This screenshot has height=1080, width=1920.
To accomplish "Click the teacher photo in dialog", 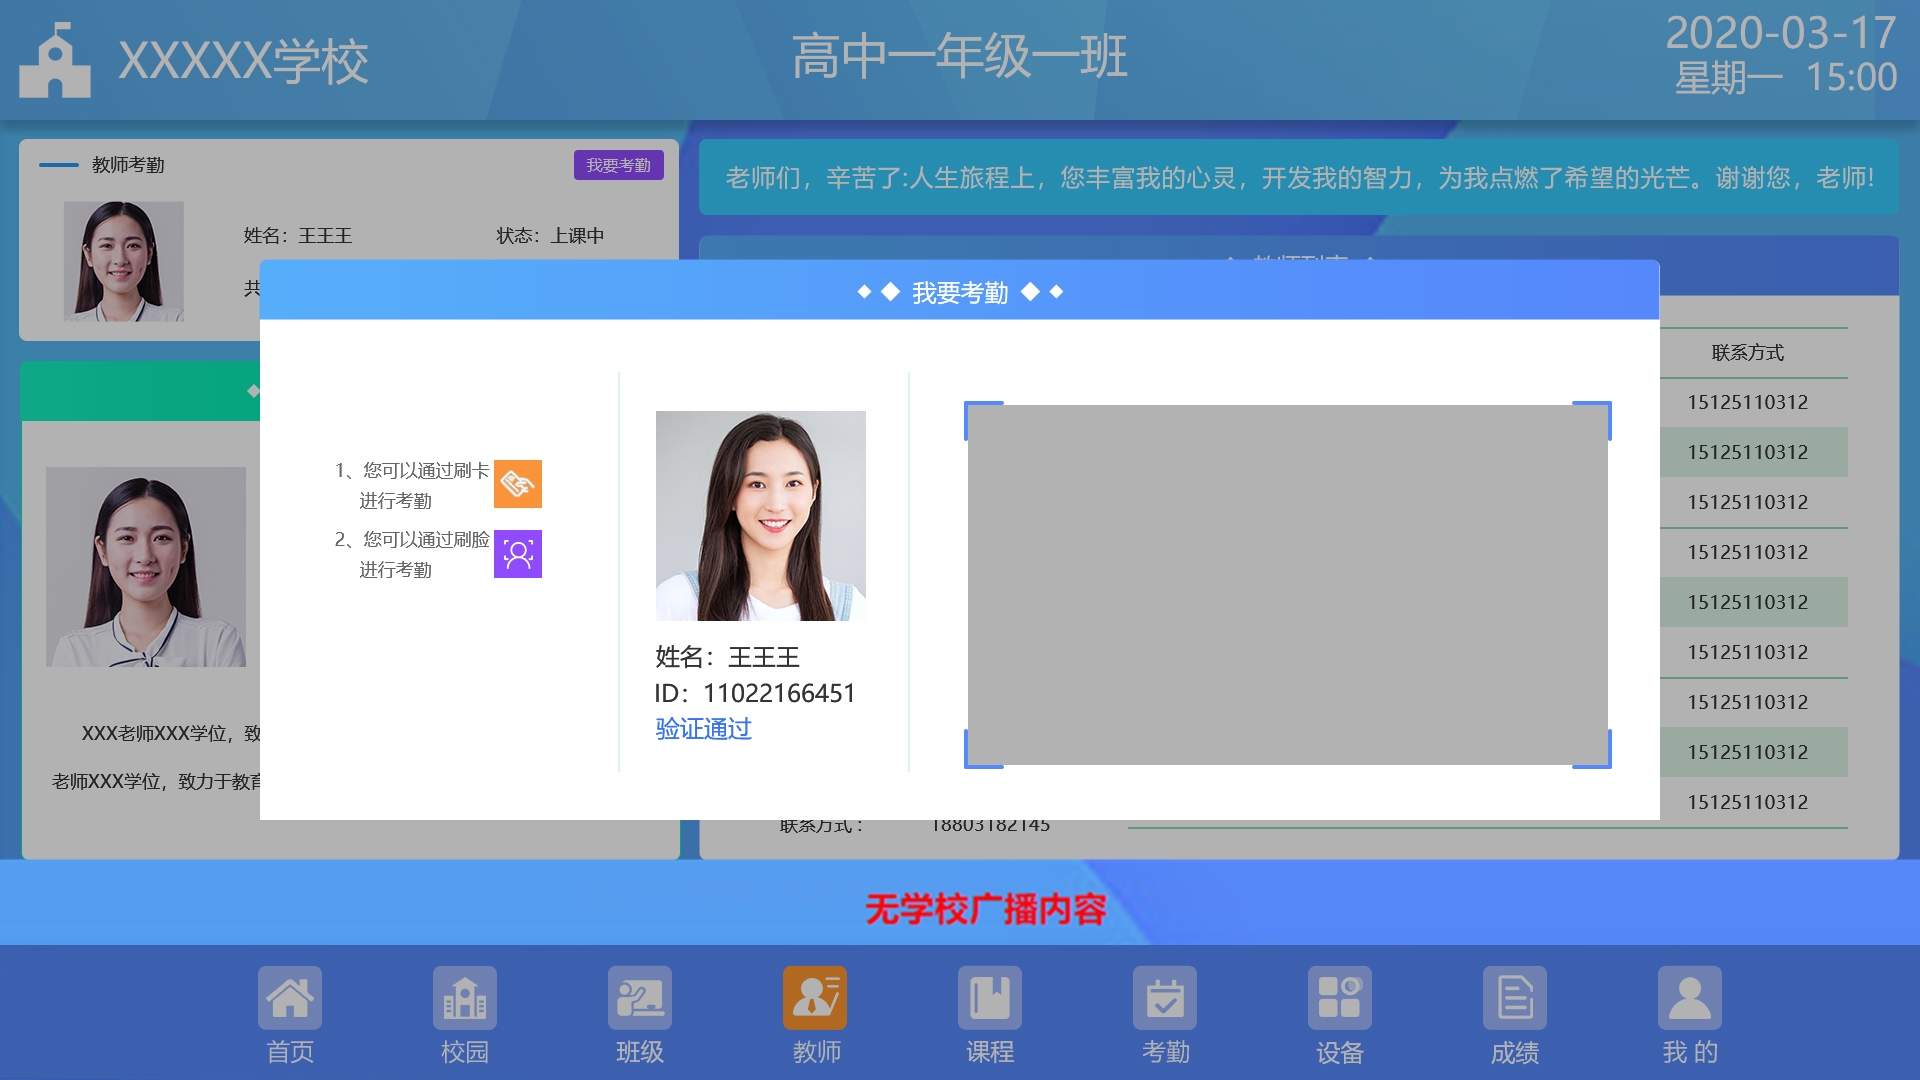I will click(x=761, y=516).
